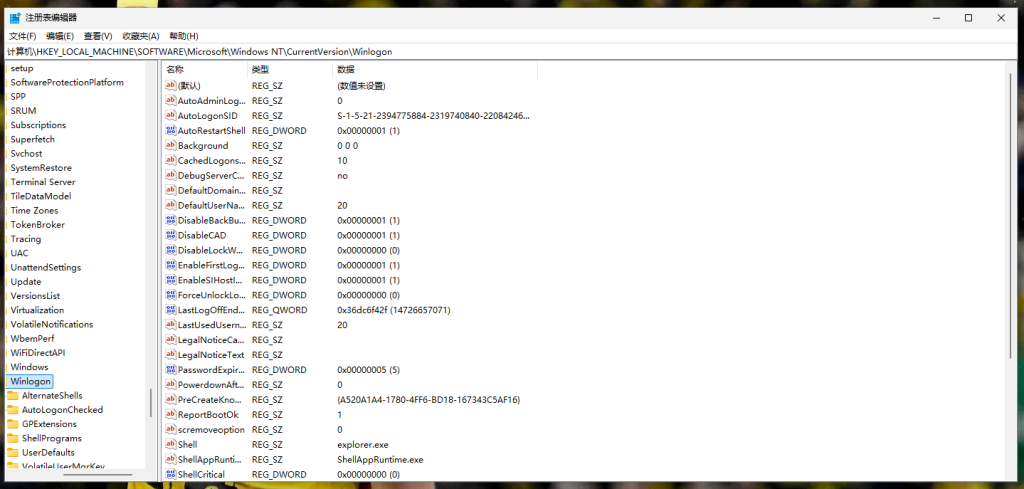Click the binary icon next to ForceUnlockLo value
Image resolution: width=1024 pixels, height=489 pixels.
pos(171,295)
